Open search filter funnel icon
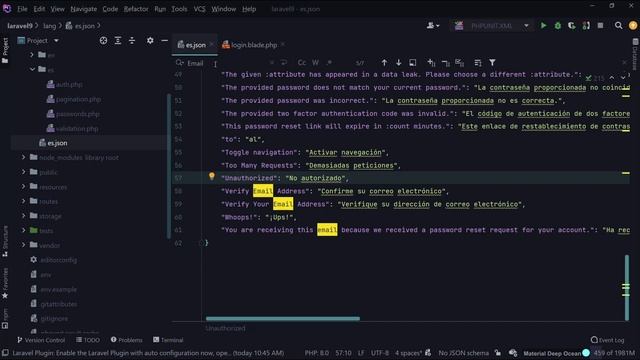 click(492, 63)
